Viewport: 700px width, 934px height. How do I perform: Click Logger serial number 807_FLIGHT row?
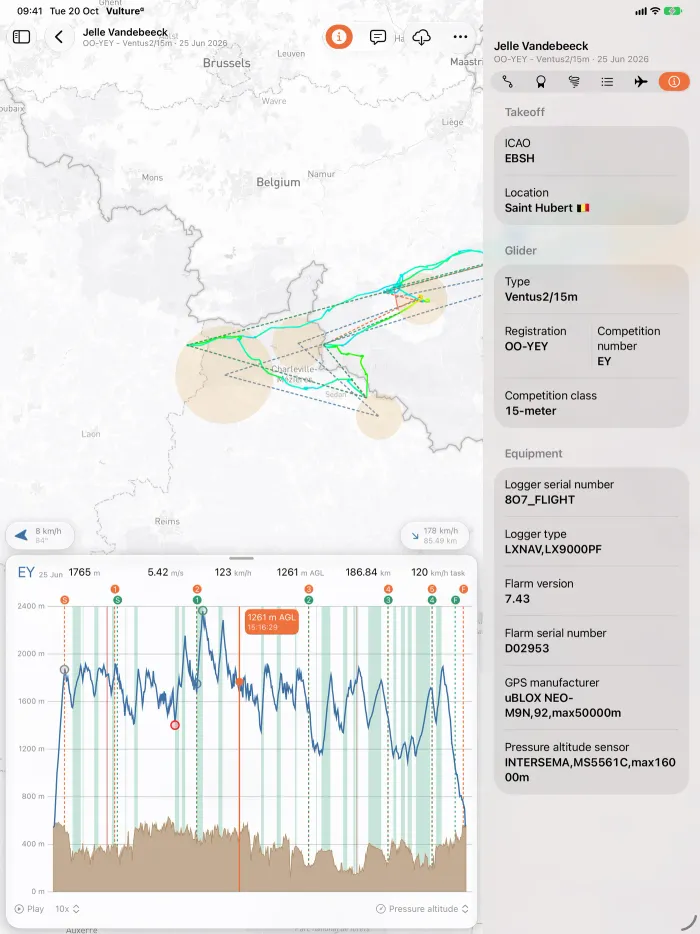[x=592, y=492]
